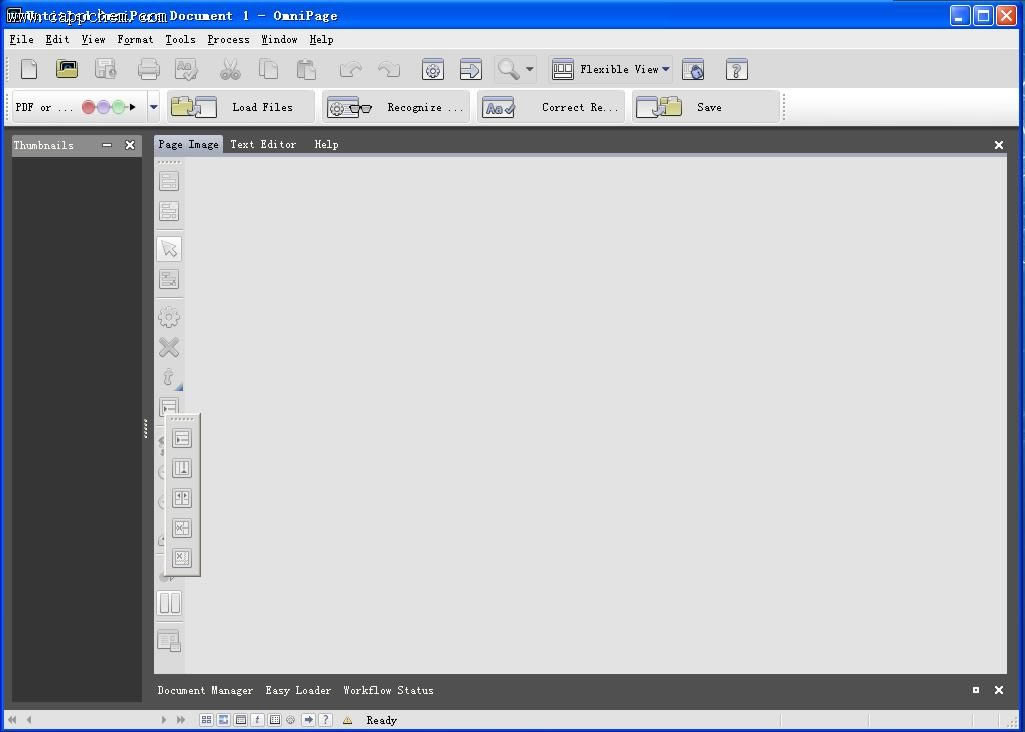1025x732 pixels.
Task: Open the Format menu
Action: point(135,40)
